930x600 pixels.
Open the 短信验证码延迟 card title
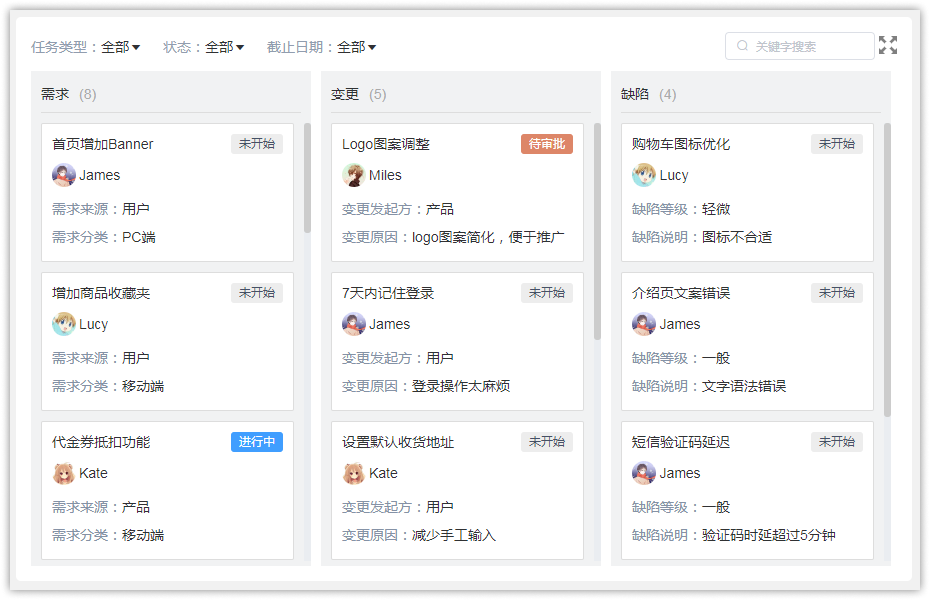pos(681,442)
